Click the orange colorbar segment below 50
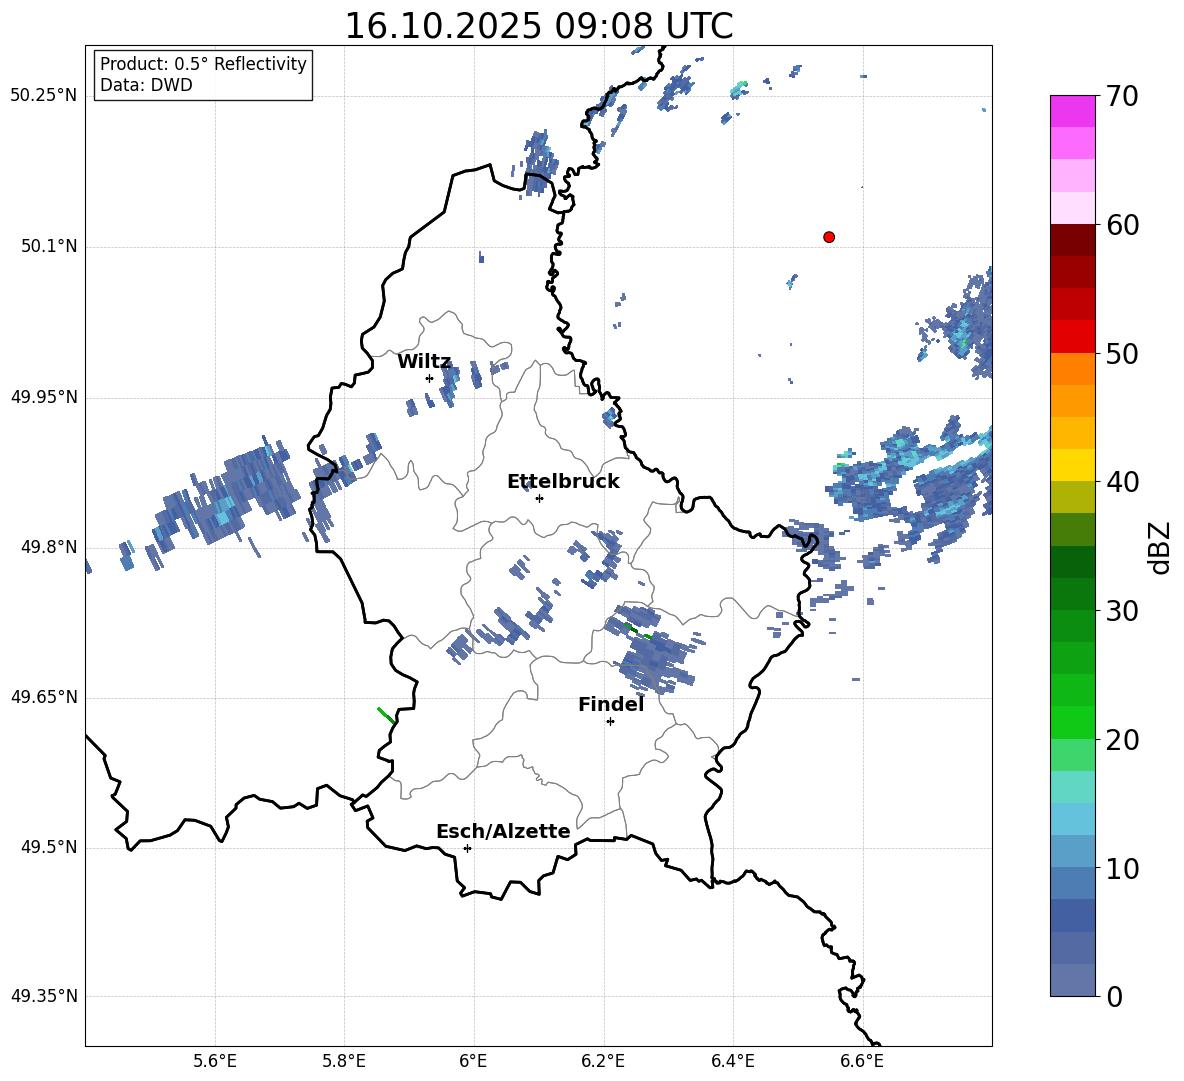Viewport: 1184px width, 1081px height. coord(1072,369)
